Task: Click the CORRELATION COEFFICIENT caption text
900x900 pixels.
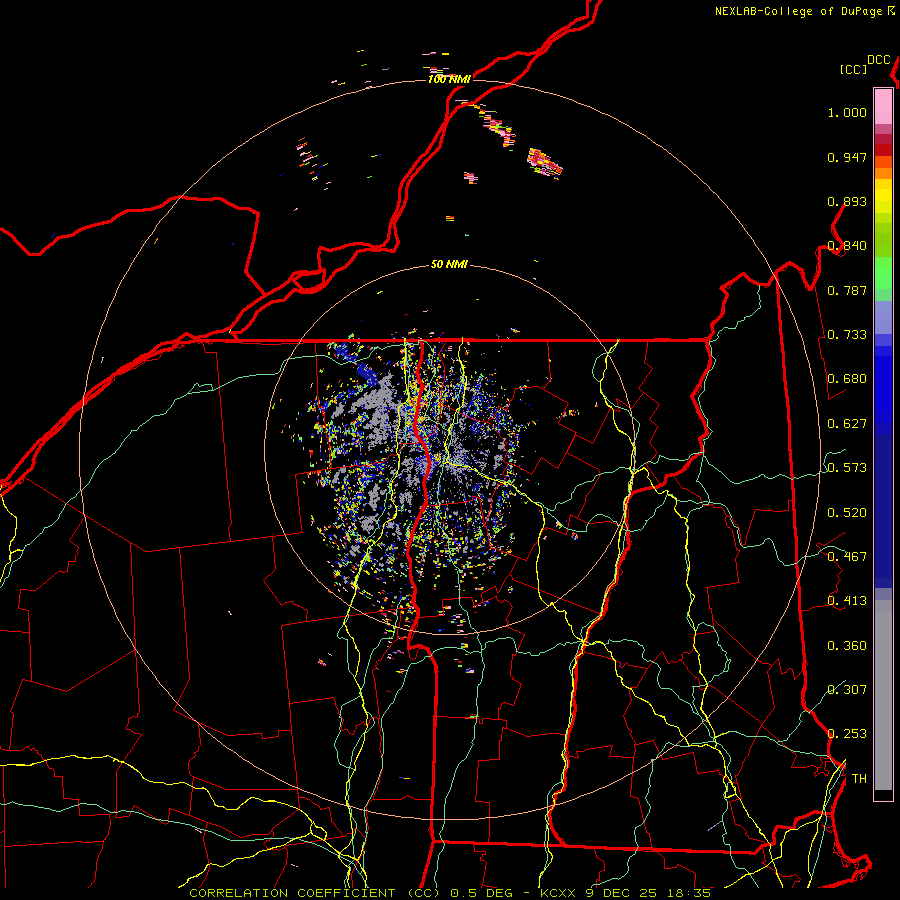Action: pyautogui.click(x=292, y=893)
